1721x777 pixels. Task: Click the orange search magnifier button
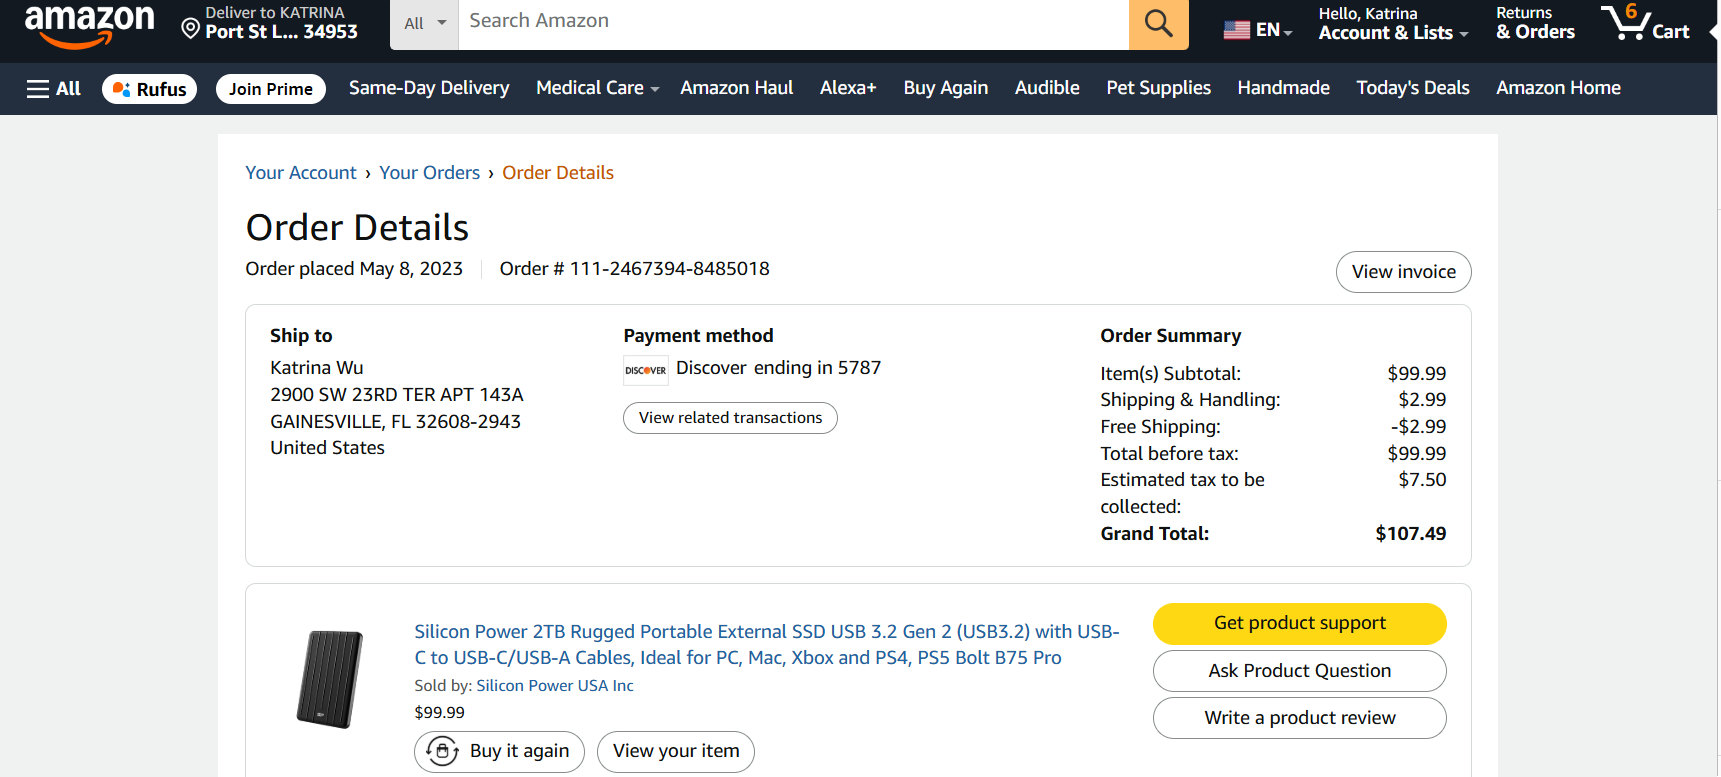click(x=1158, y=23)
